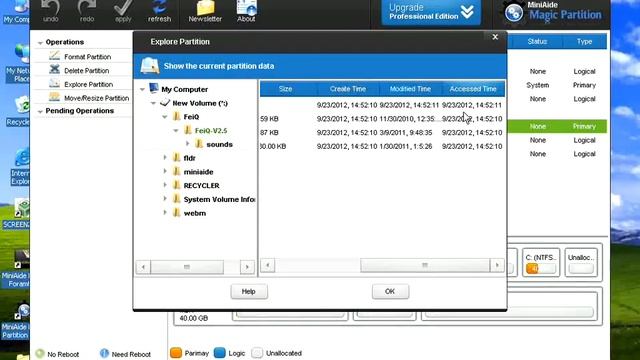Expand the RECYCLER folder node
The height and width of the screenshot is (360, 640).
(165, 185)
